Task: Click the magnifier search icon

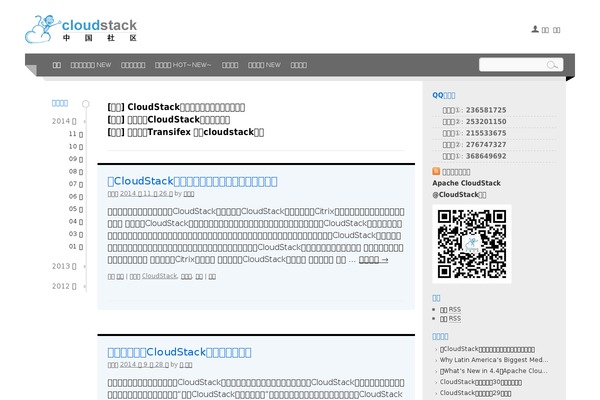Action: pyautogui.click(x=552, y=65)
